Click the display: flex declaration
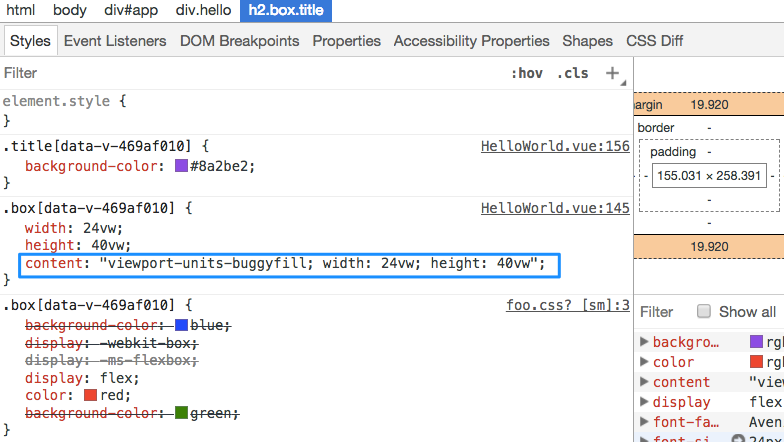The height and width of the screenshot is (442, 784). 82,378
